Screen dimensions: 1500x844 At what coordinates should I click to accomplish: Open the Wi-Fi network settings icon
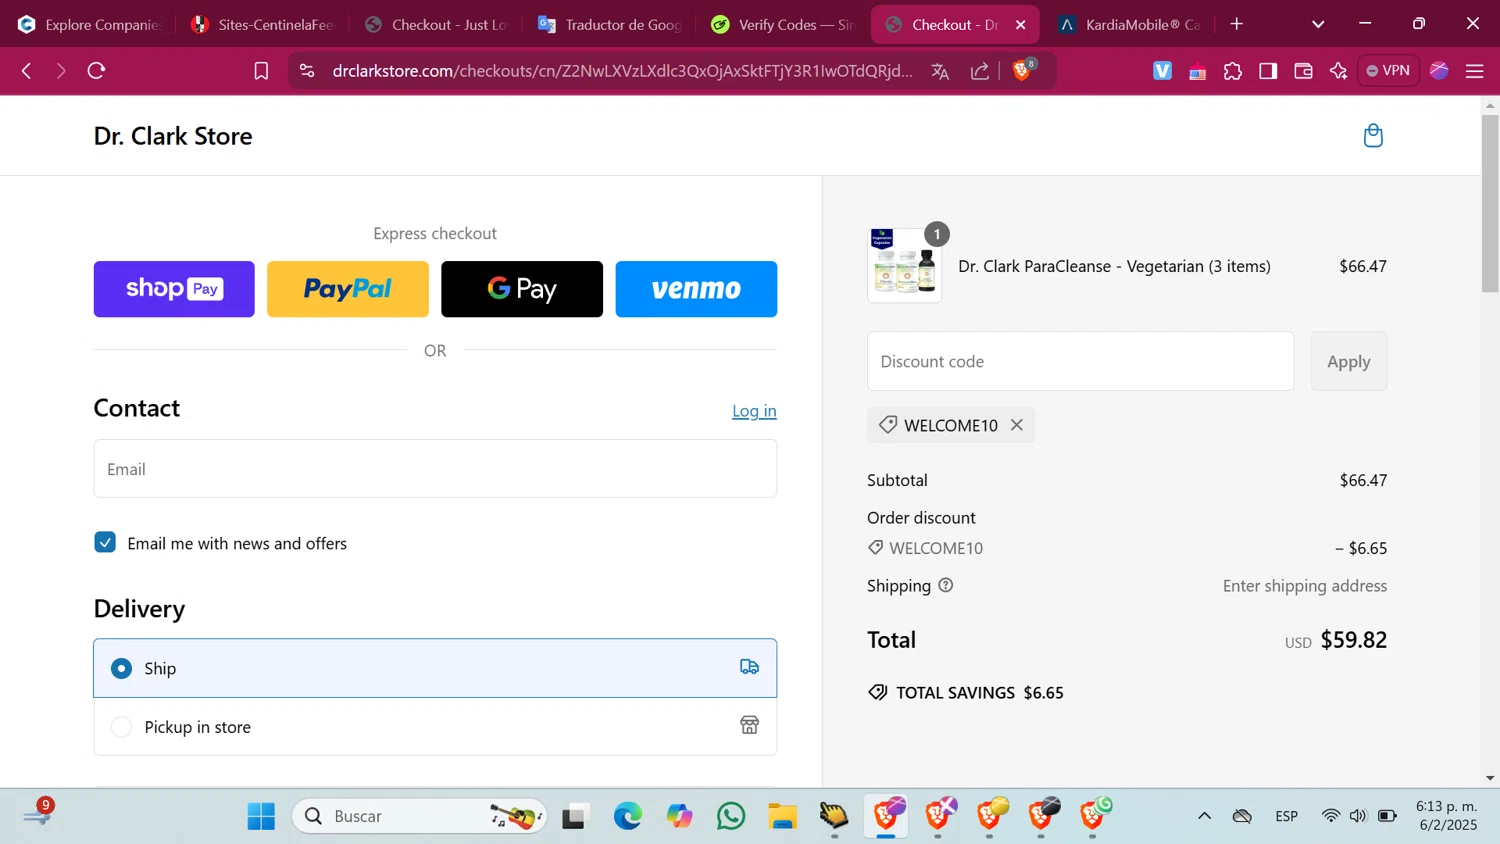(x=1330, y=816)
